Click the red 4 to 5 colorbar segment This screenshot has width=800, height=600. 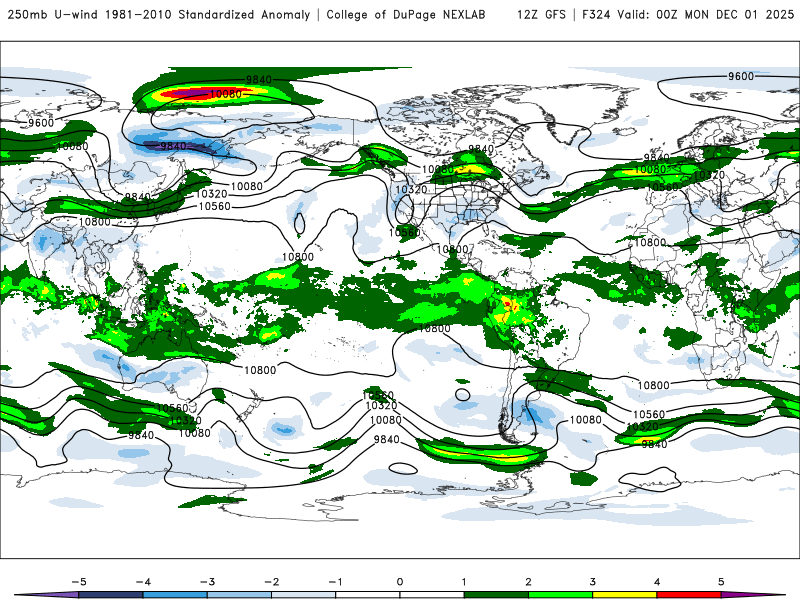pyautogui.click(x=689, y=595)
